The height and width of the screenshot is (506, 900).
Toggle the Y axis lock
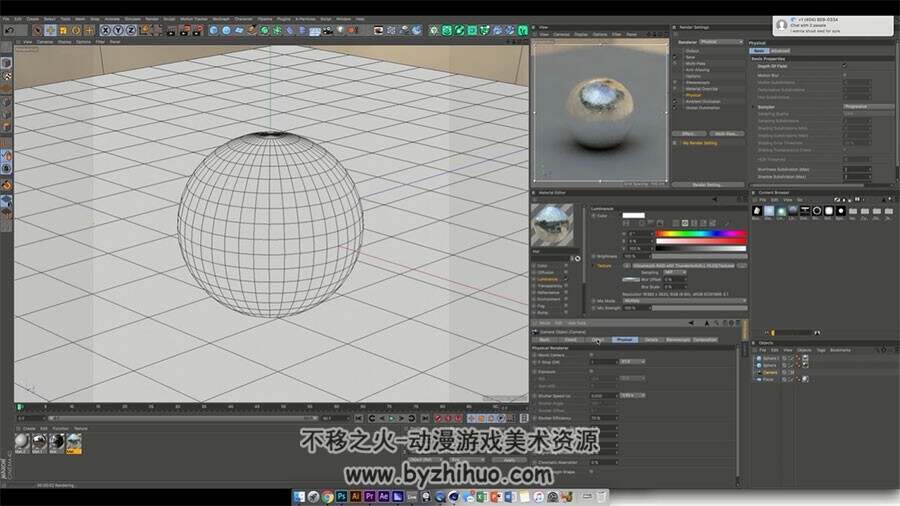118,30
